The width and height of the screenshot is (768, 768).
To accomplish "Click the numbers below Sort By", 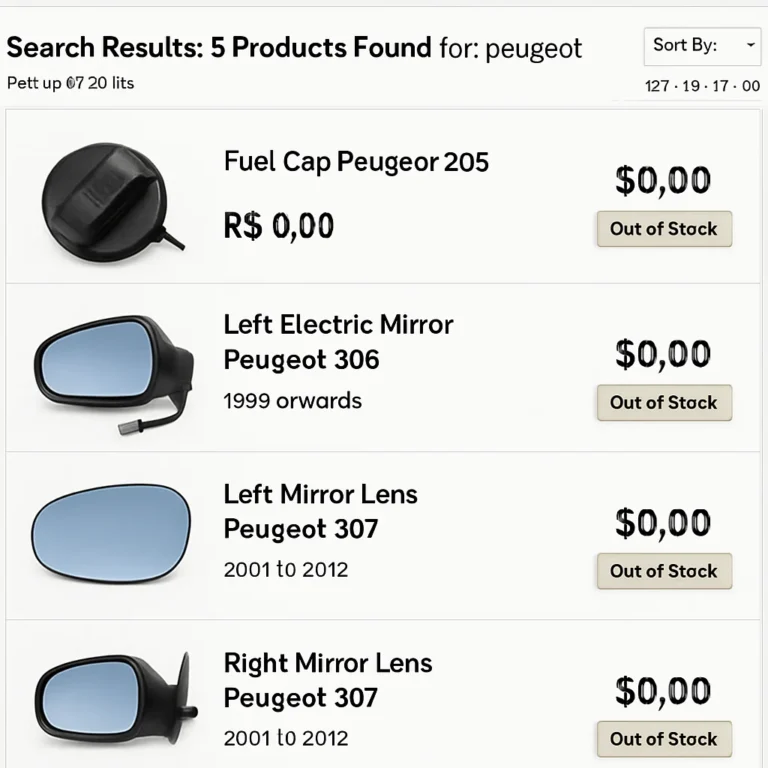I will (x=702, y=86).
